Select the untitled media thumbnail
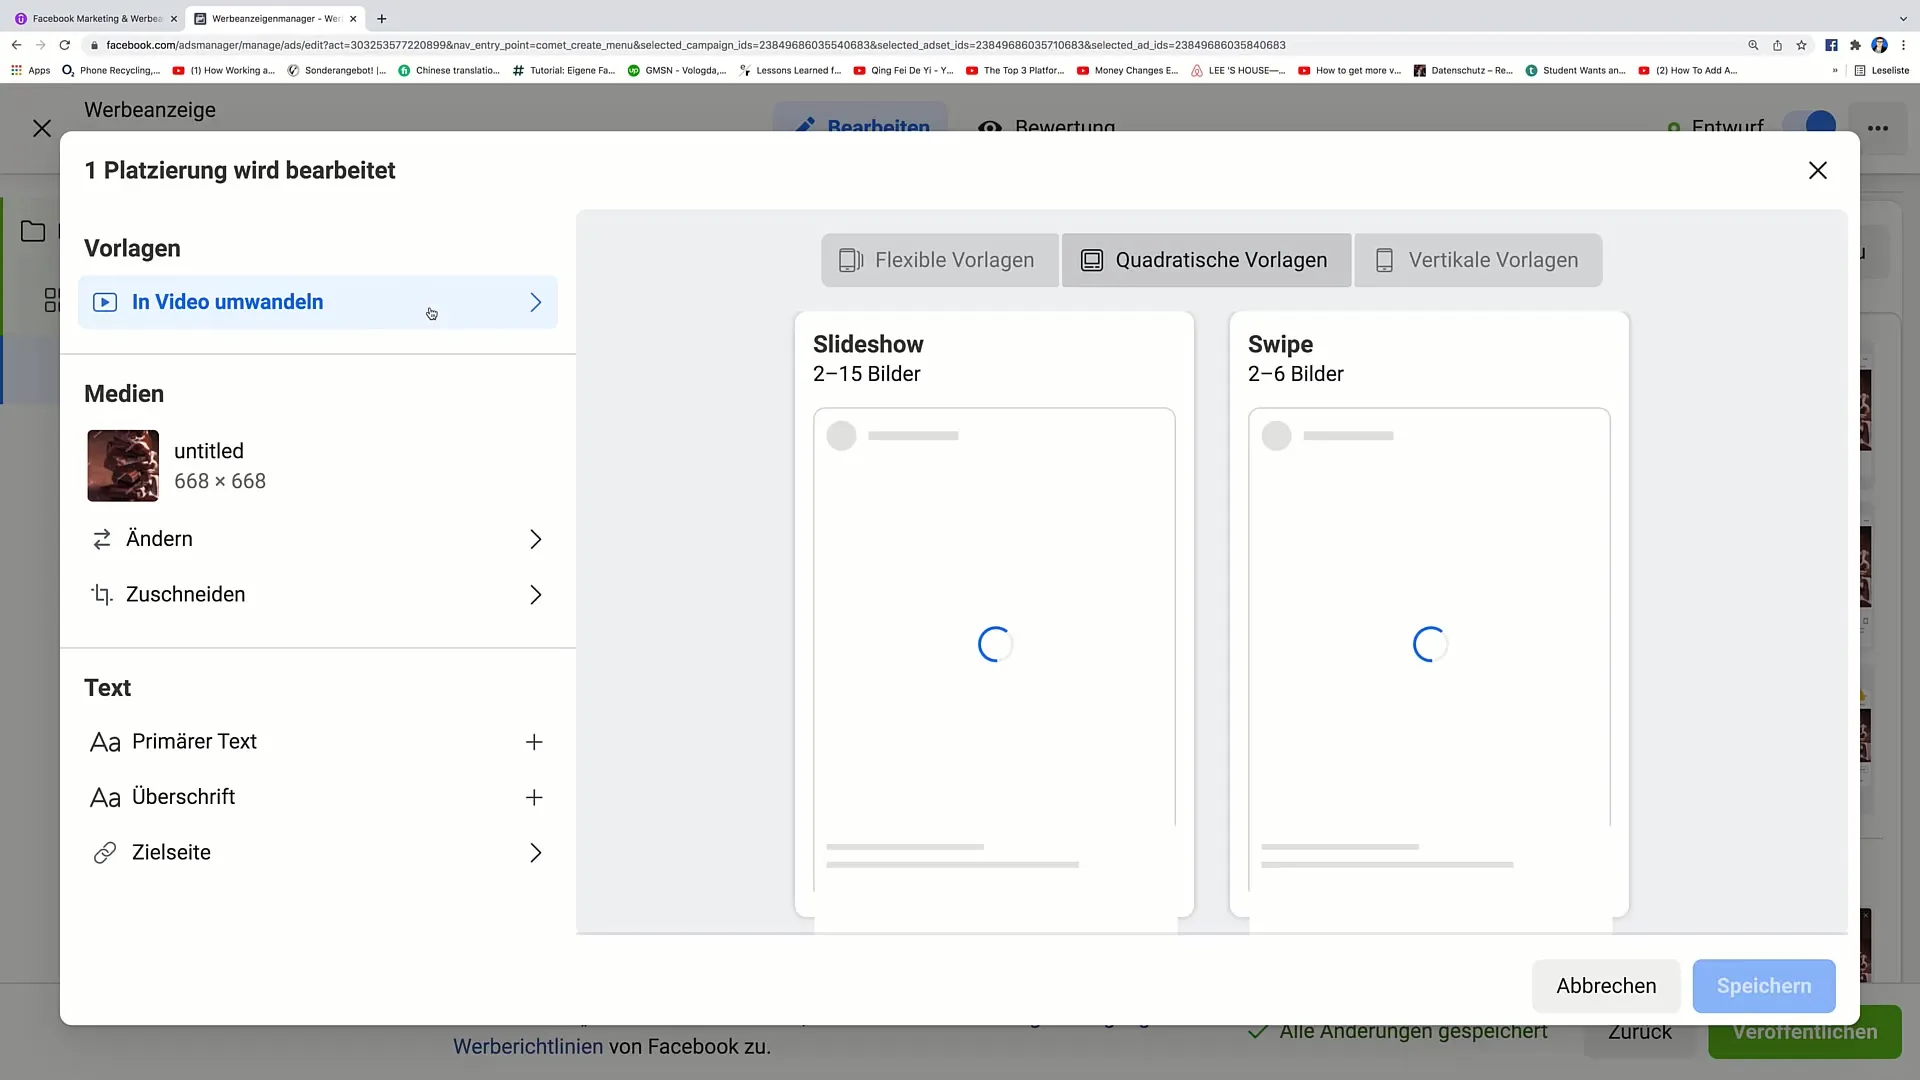The height and width of the screenshot is (1080, 1920). 123,466
